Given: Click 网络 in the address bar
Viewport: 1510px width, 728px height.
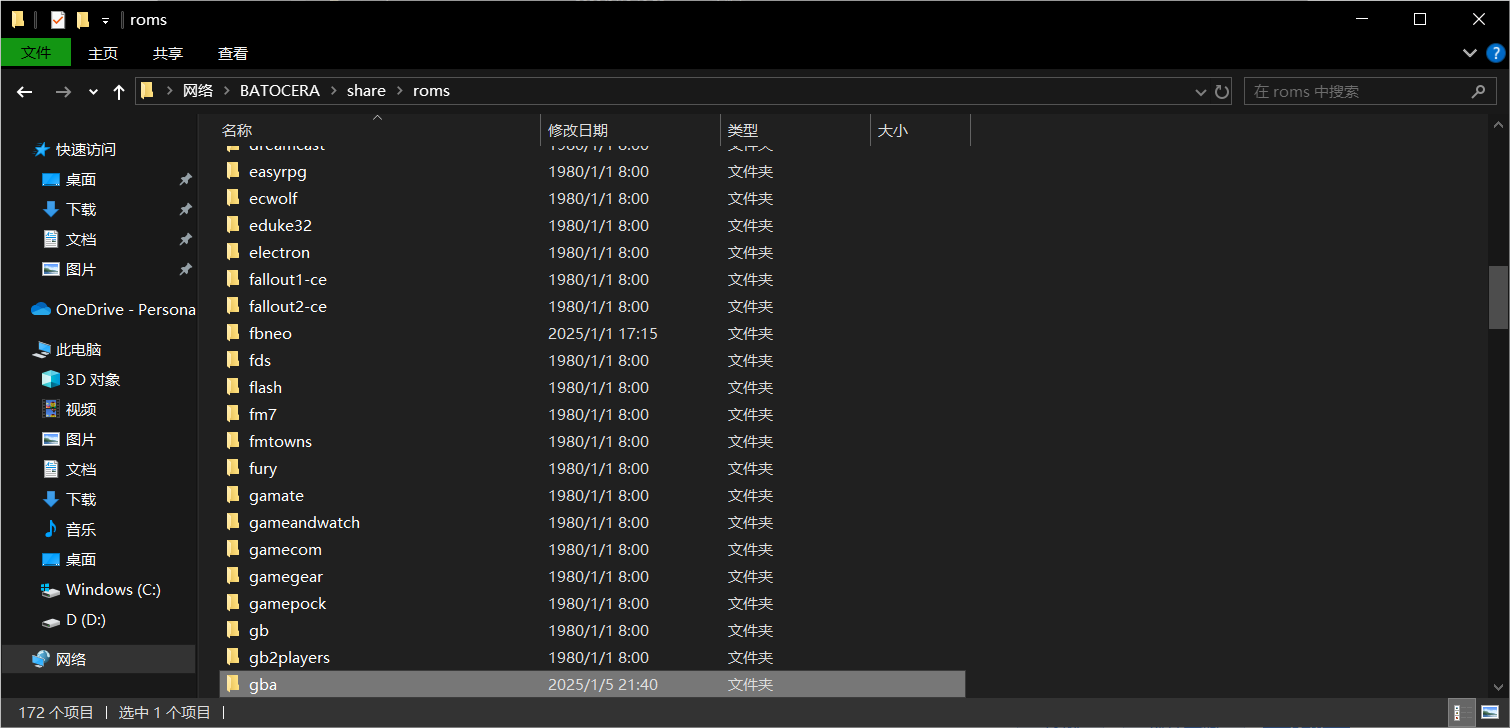Looking at the screenshot, I should 198,90.
